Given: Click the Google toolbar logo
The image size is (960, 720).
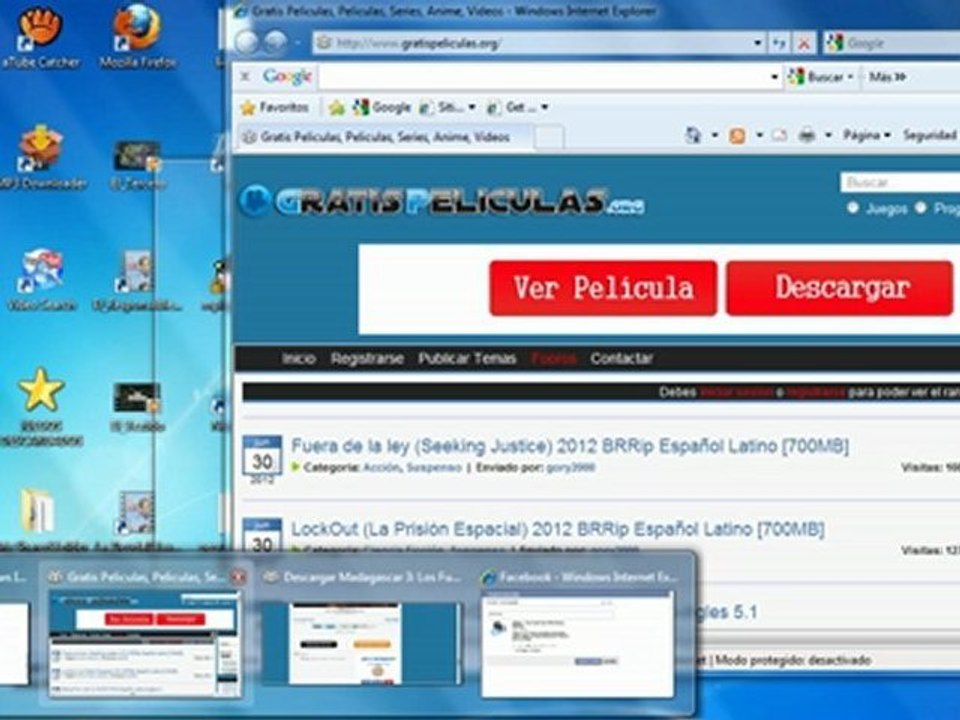Looking at the screenshot, I should 287,77.
